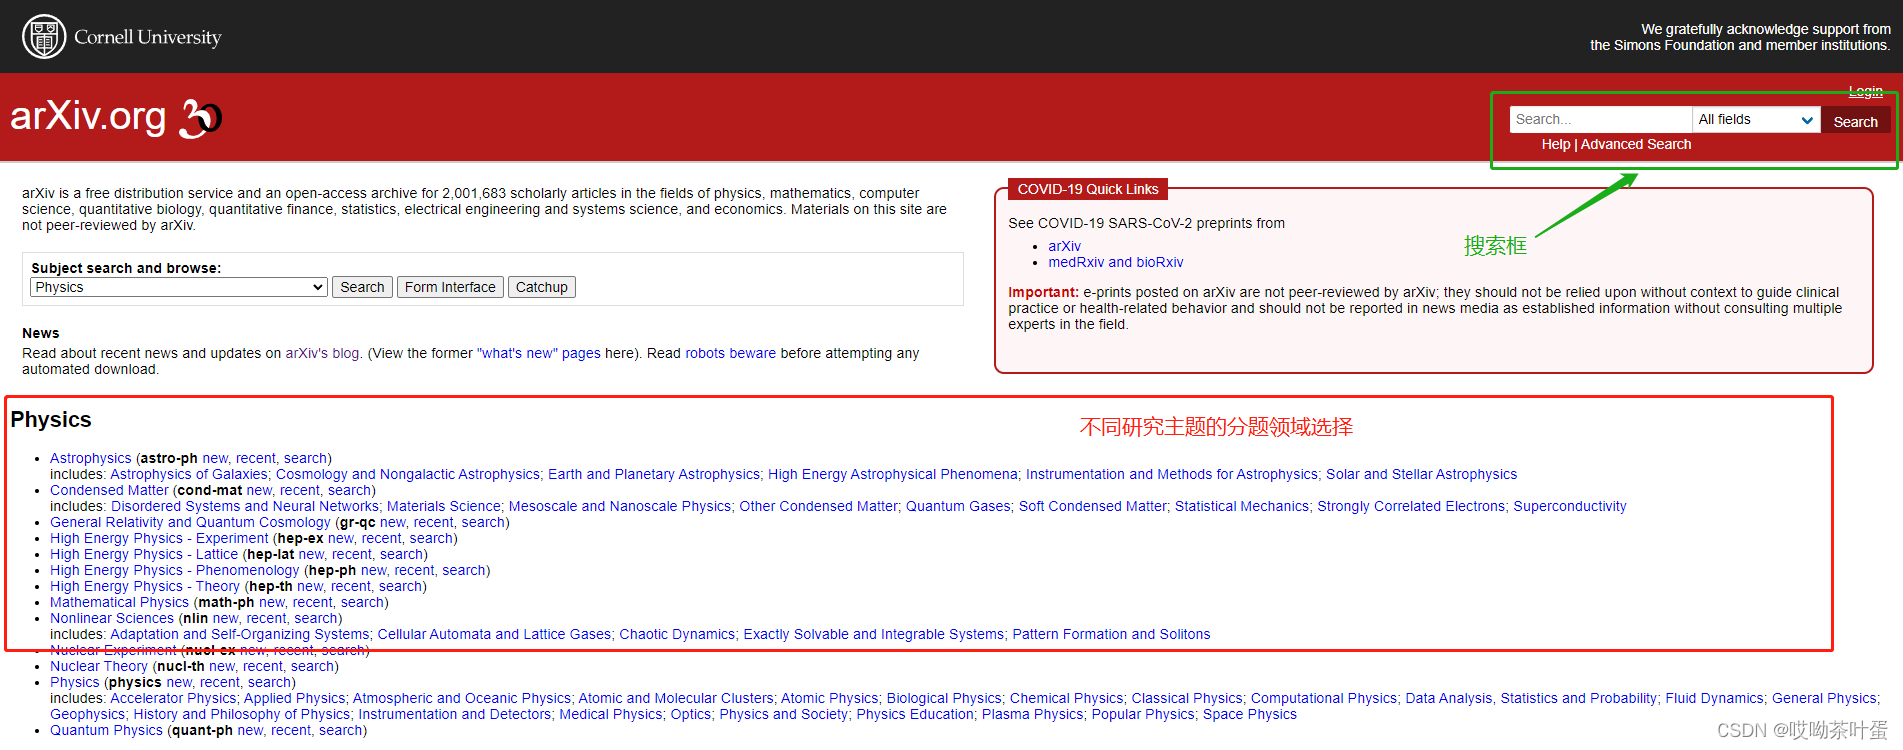Open Quantum Physics link

(106, 730)
